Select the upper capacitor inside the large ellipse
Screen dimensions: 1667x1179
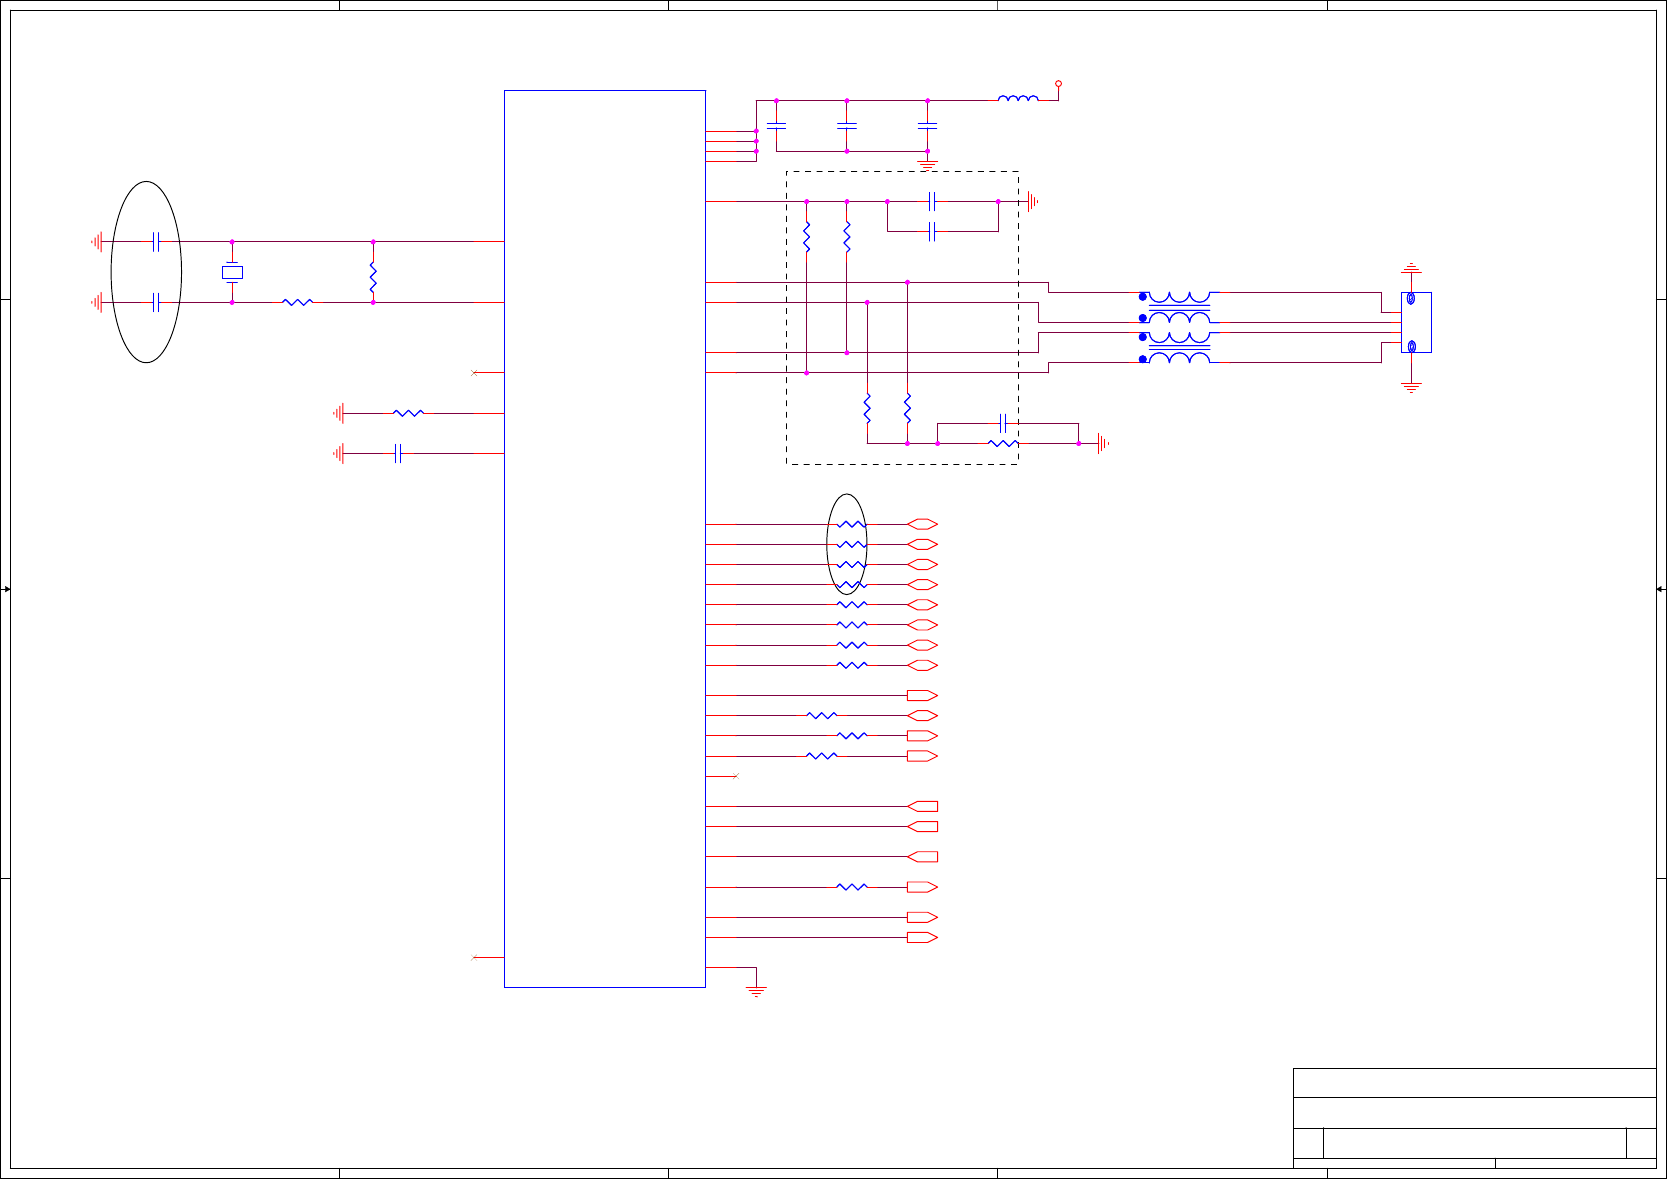click(156, 241)
